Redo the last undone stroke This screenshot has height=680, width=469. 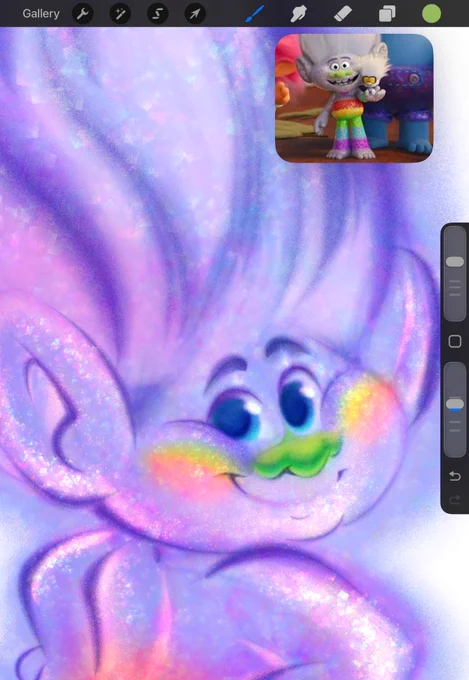click(455, 500)
